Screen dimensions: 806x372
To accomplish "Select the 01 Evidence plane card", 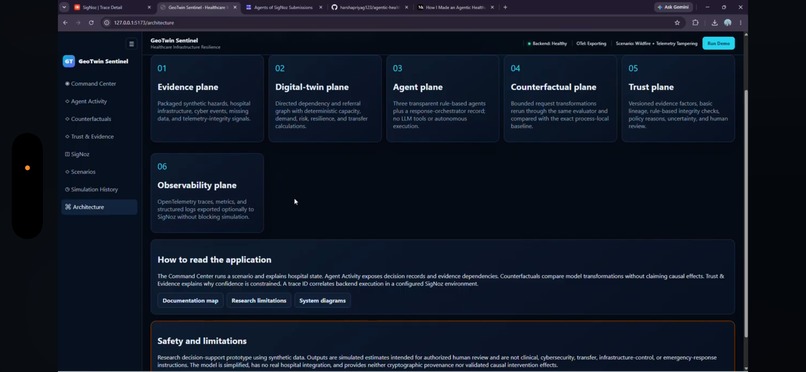I will click(x=207, y=99).
